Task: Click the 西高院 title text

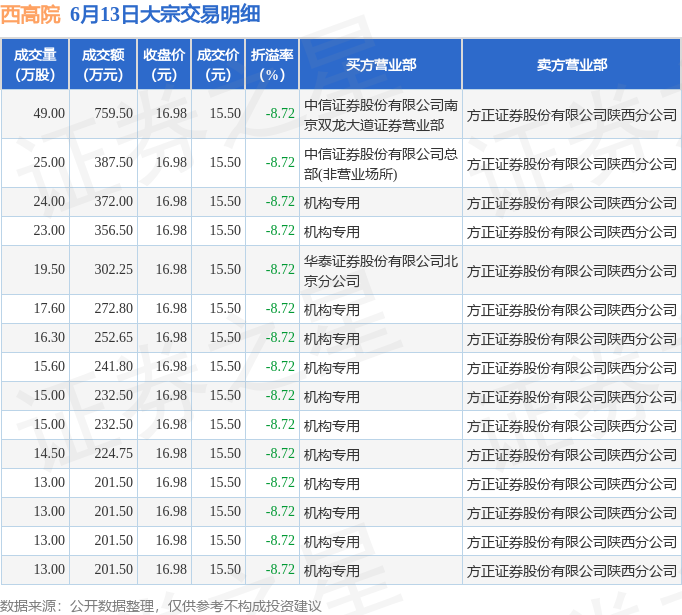Action: (x=30, y=14)
